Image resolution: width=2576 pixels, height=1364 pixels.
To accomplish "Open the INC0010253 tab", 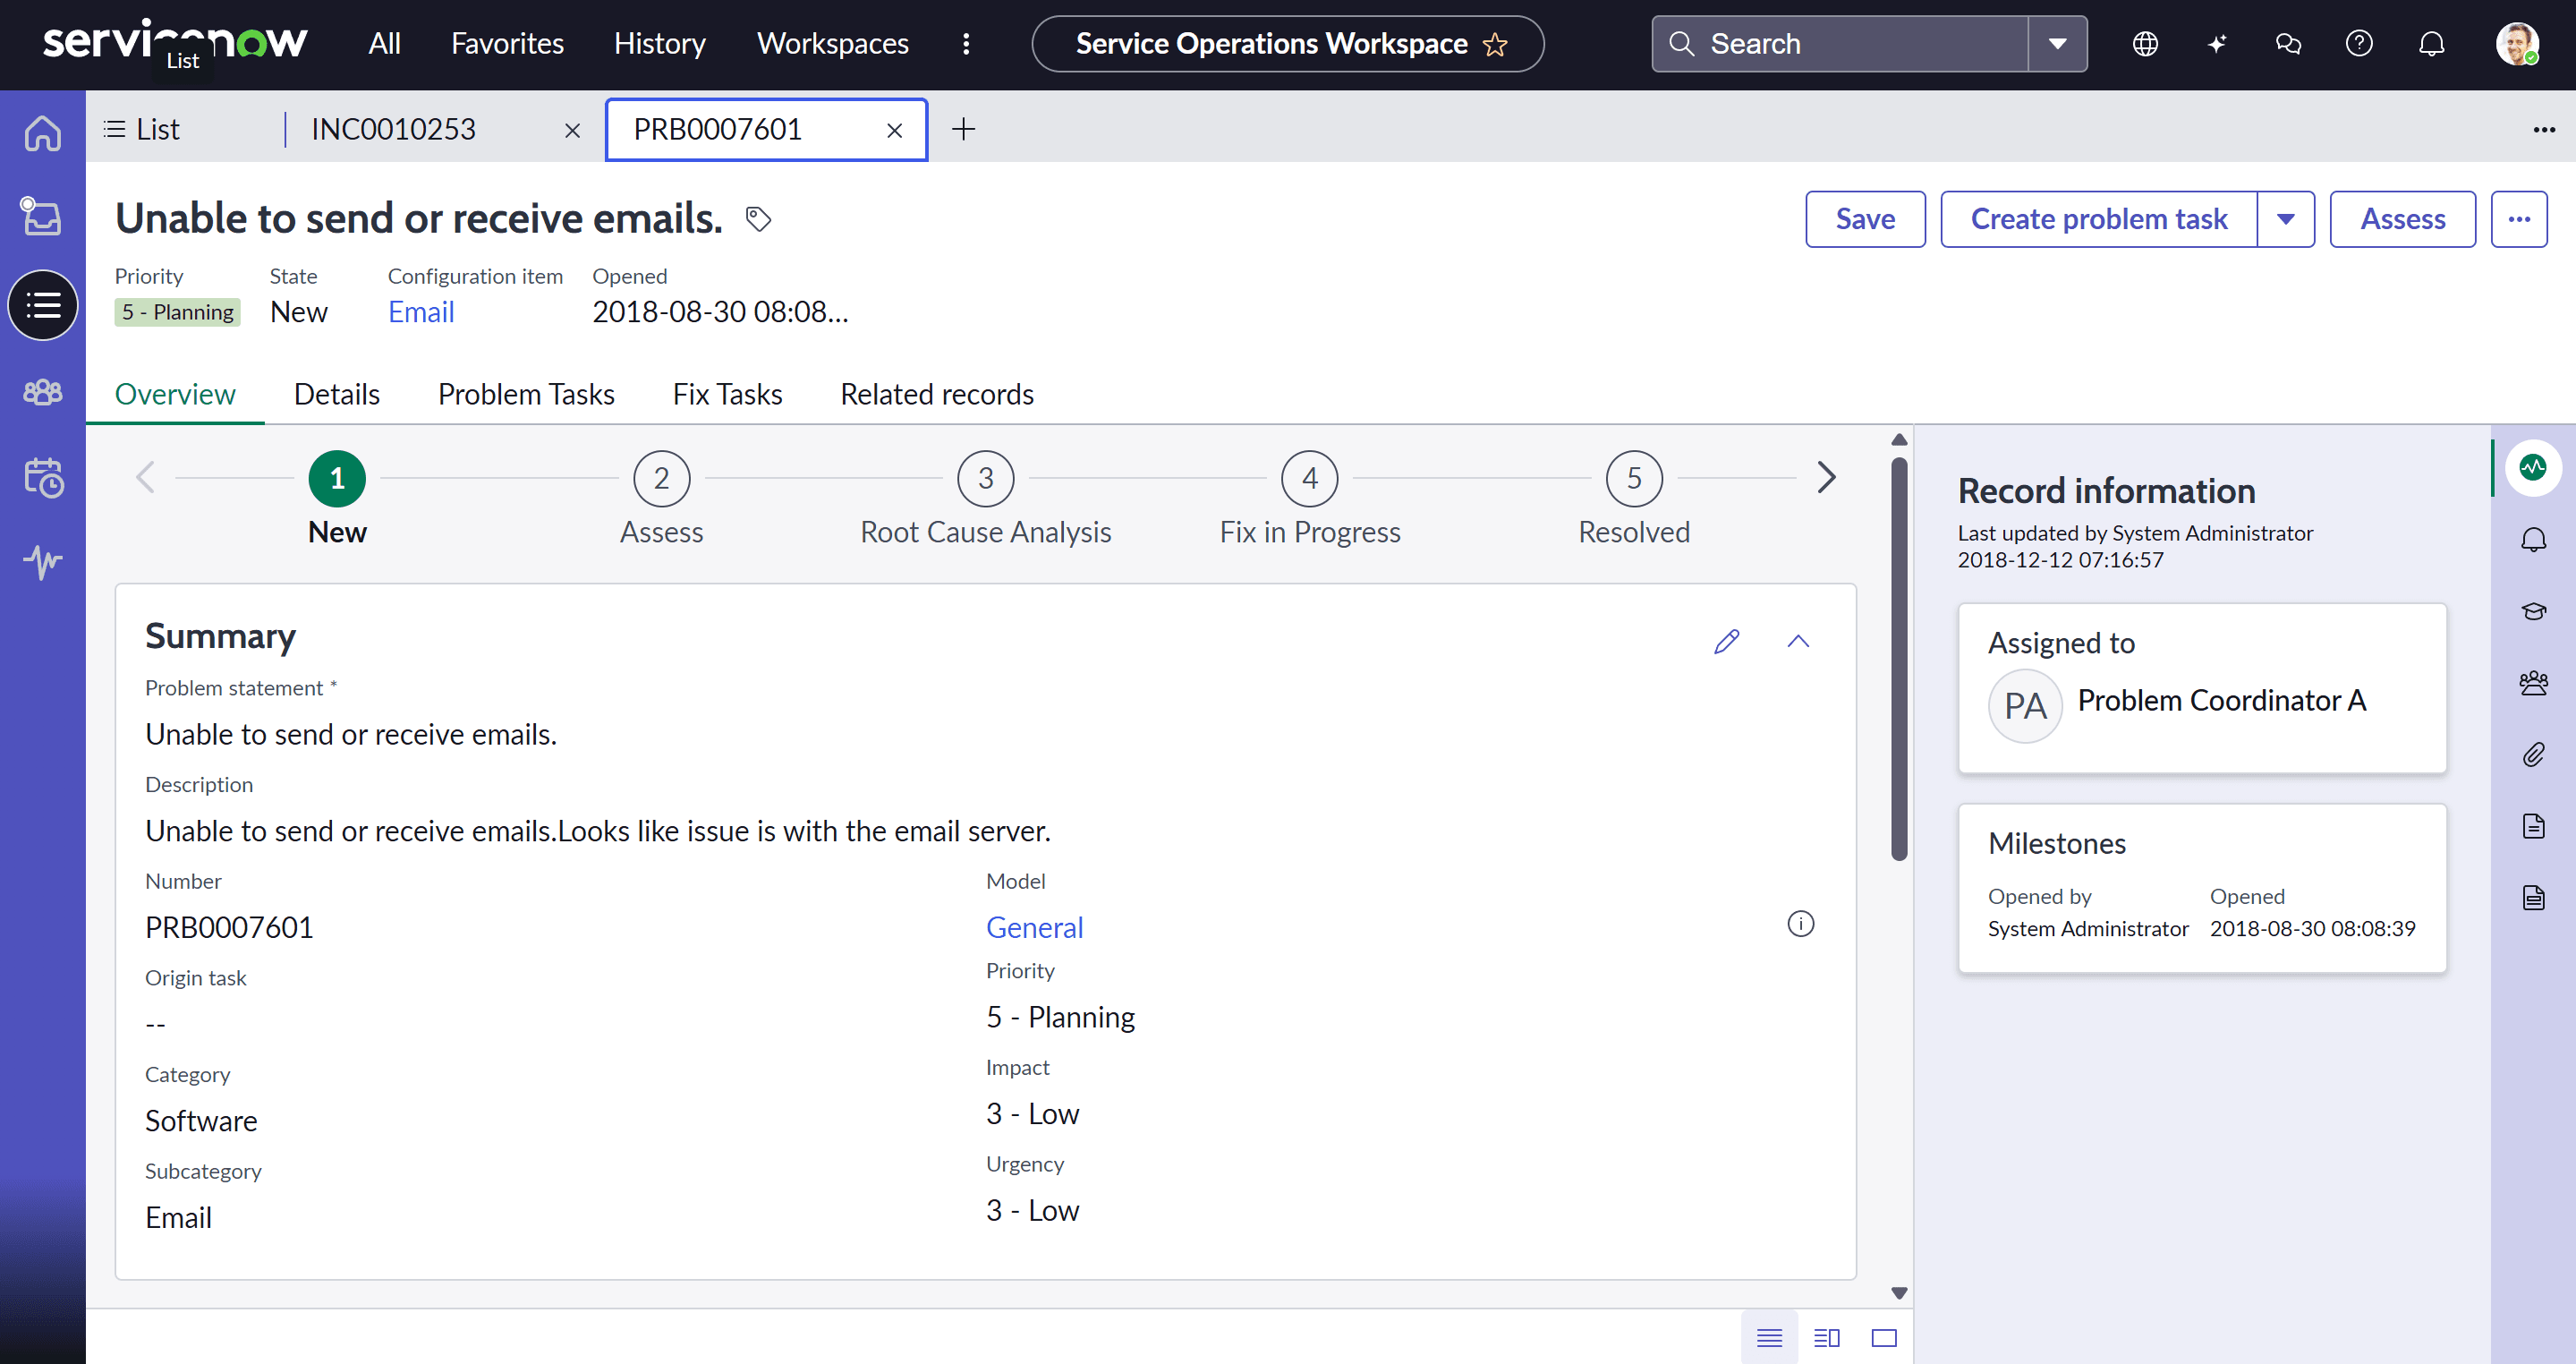I will tap(394, 129).
